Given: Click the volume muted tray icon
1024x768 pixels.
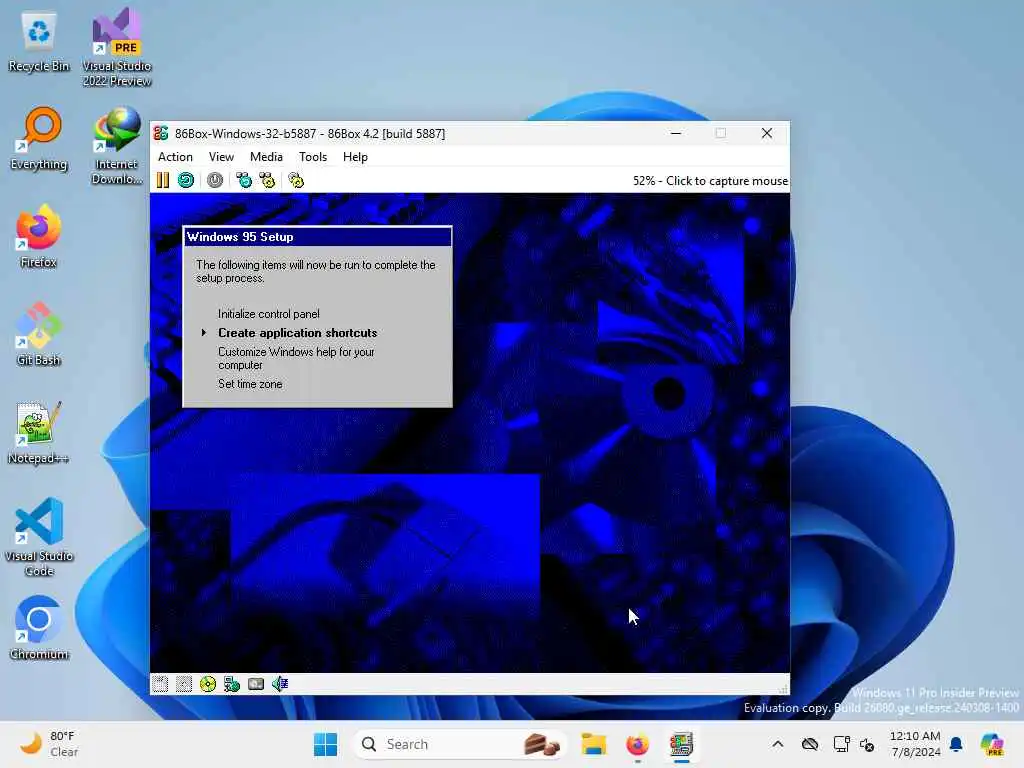Looking at the screenshot, I should tap(867, 744).
